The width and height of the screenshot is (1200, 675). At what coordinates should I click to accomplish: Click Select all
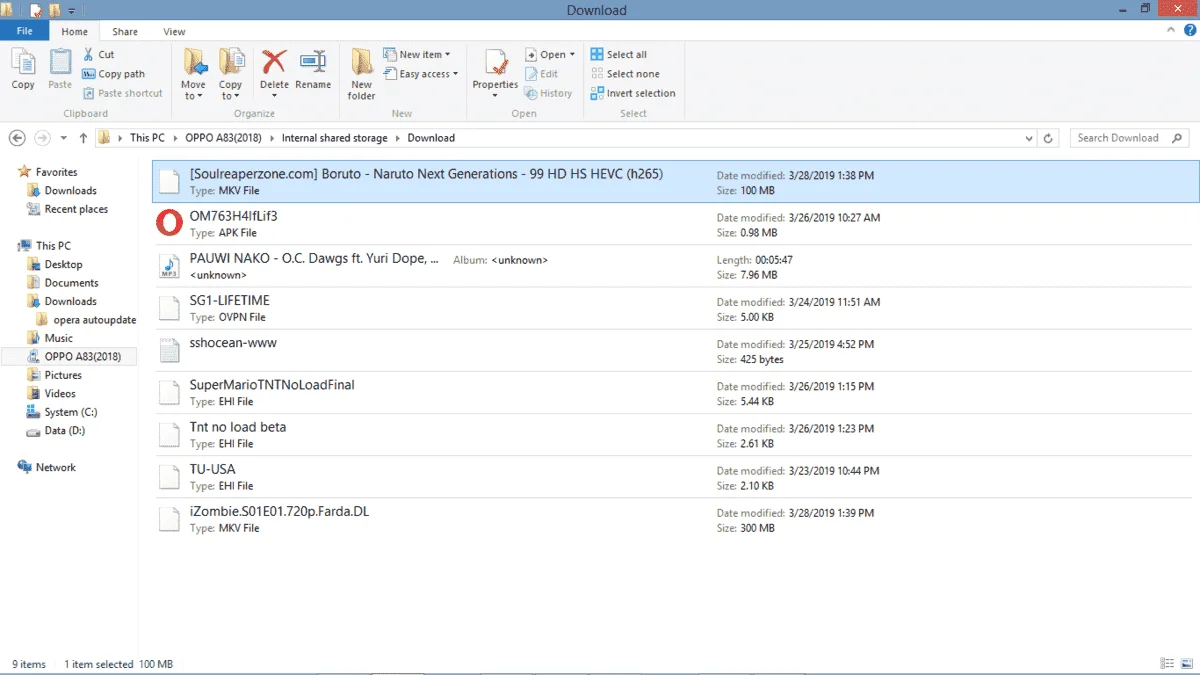618,55
